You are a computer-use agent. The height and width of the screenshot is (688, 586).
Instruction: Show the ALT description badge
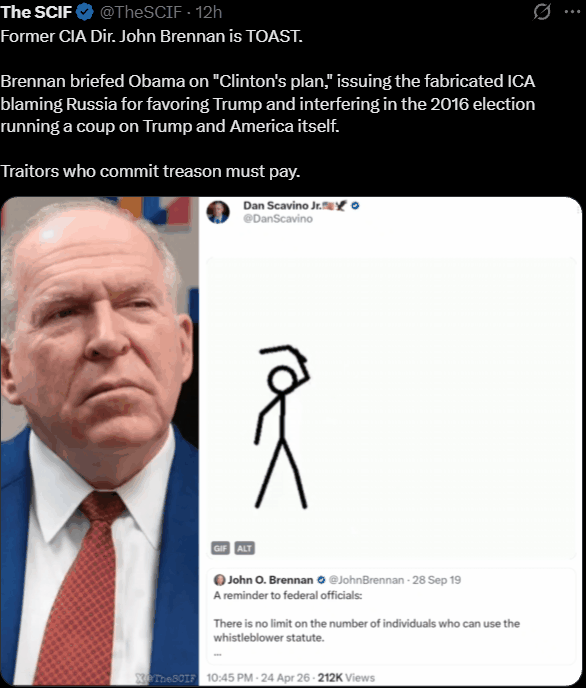tap(244, 548)
